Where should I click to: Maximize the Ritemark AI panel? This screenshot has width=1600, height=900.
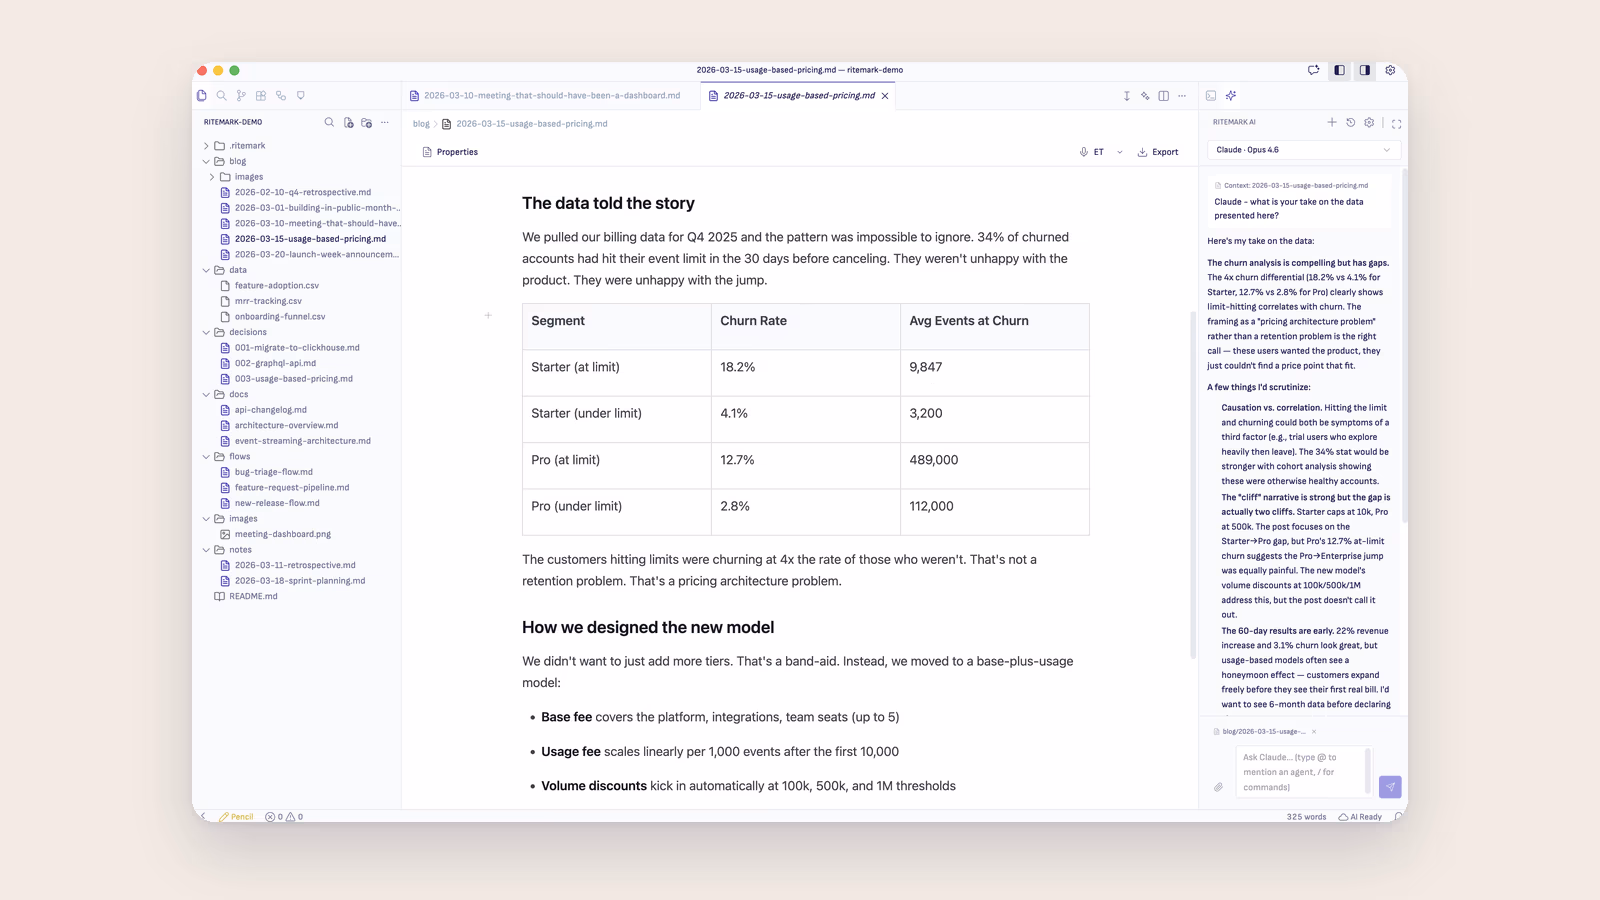click(1397, 124)
